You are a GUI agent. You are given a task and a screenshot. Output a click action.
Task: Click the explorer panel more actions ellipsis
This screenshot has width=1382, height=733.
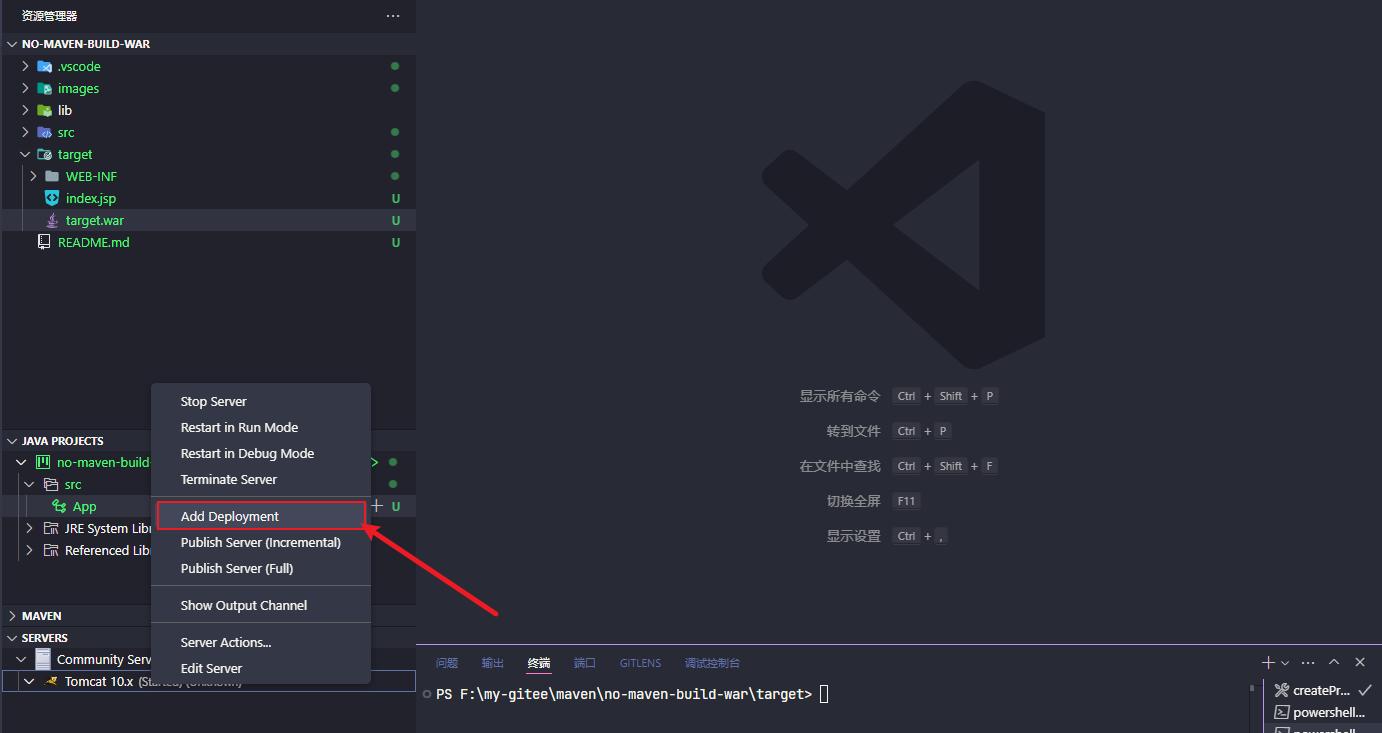click(x=393, y=16)
